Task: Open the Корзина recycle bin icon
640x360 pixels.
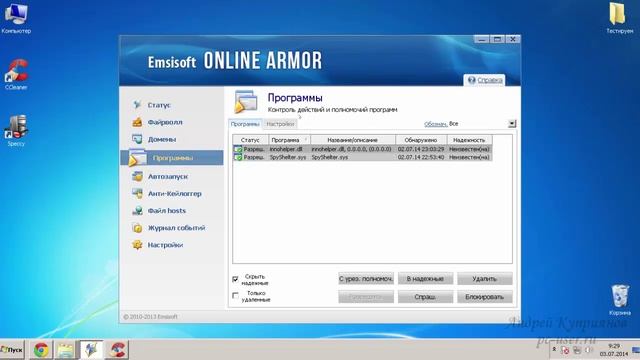Action: click(620, 300)
